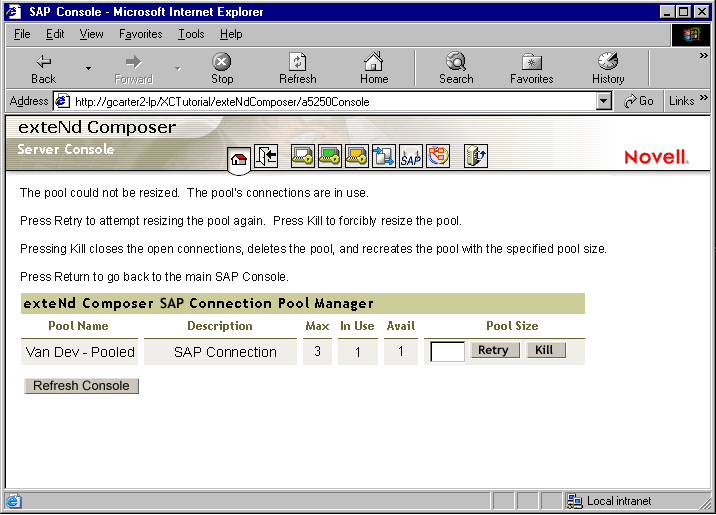Open the Edit menu
This screenshot has width=716, height=515.
tap(55, 34)
